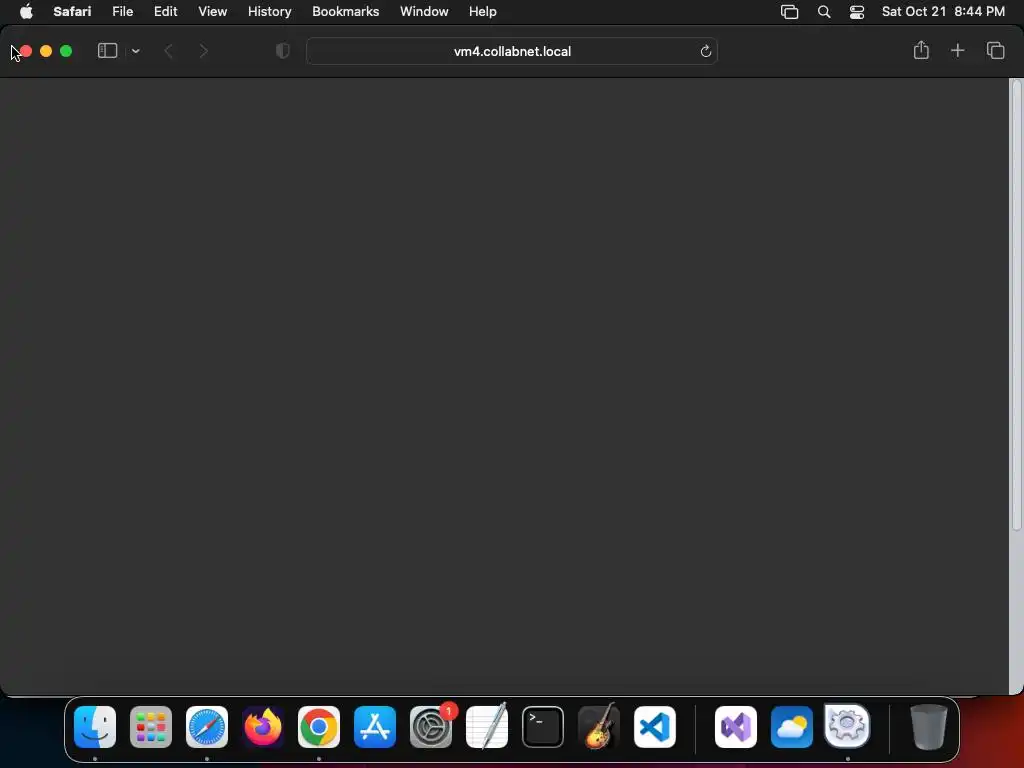Open the Bookmarks menu
This screenshot has width=1024, height=768.
345,12
